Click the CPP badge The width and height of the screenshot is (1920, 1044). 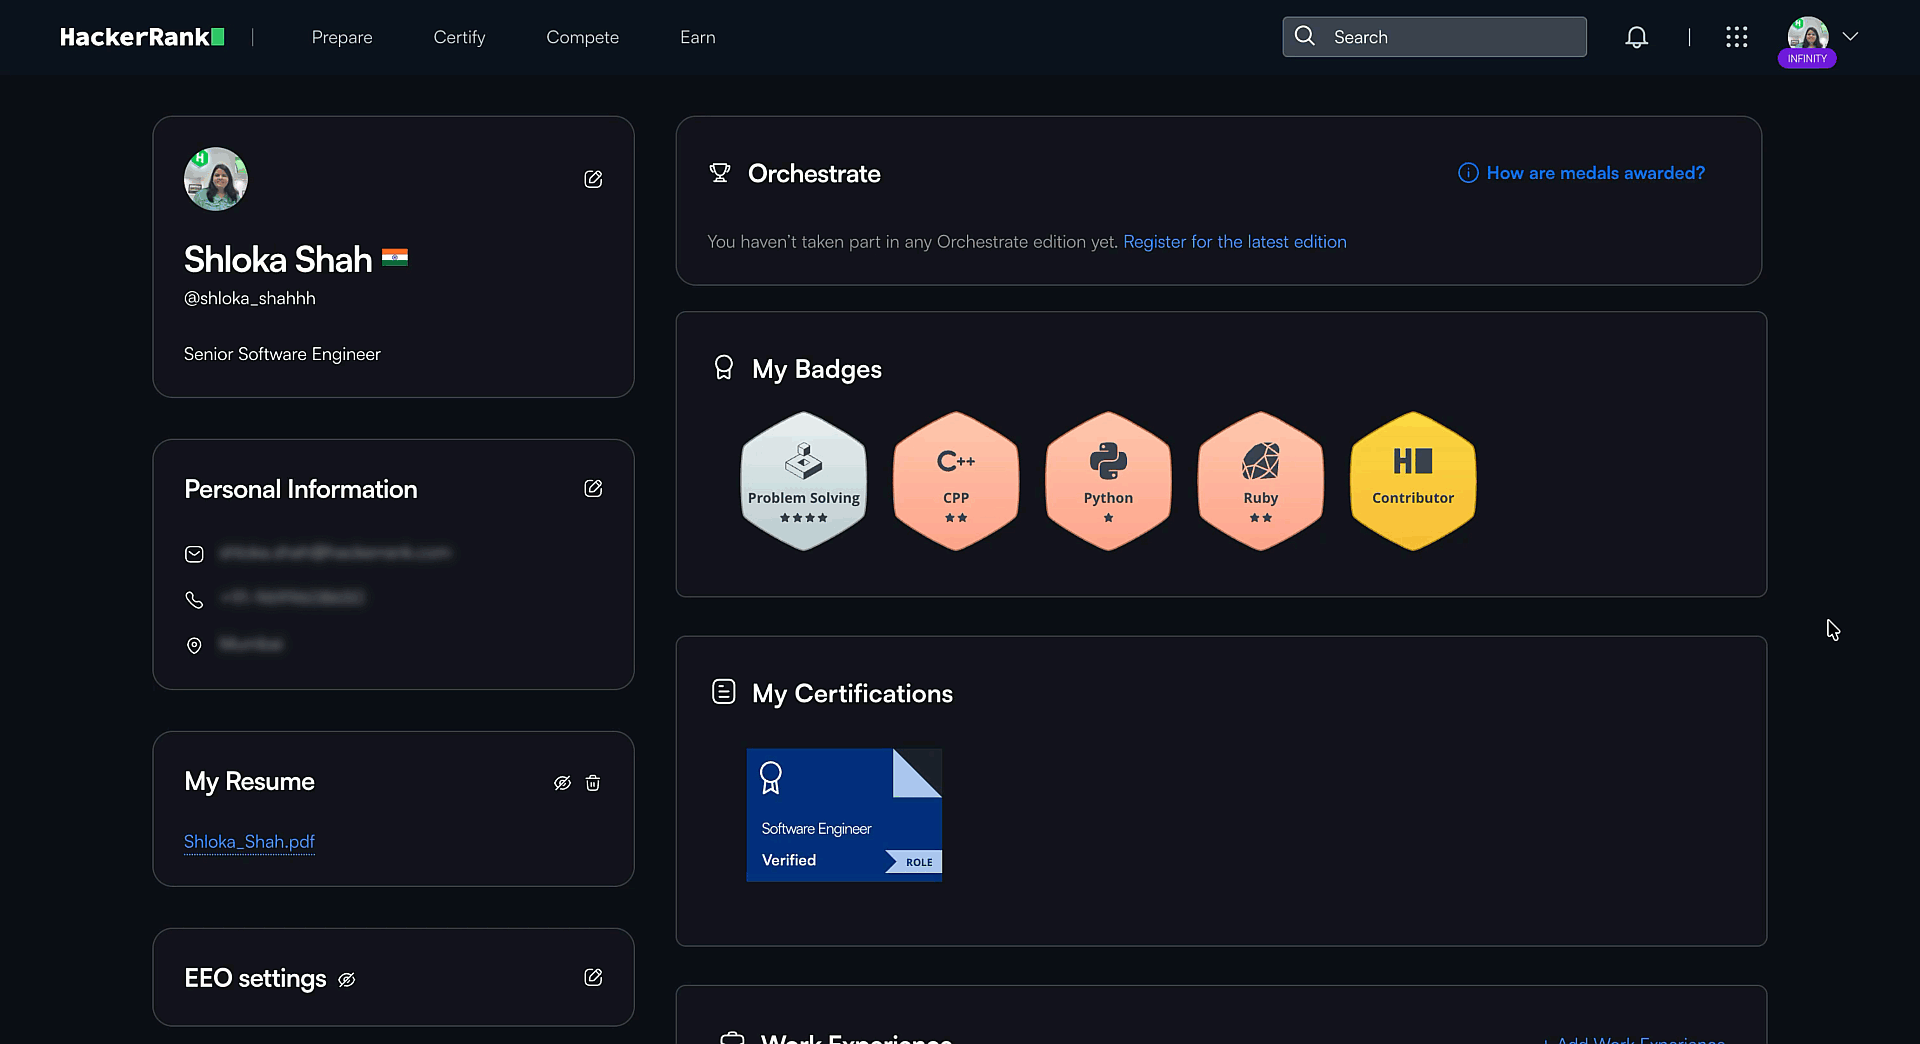point(956,481)
